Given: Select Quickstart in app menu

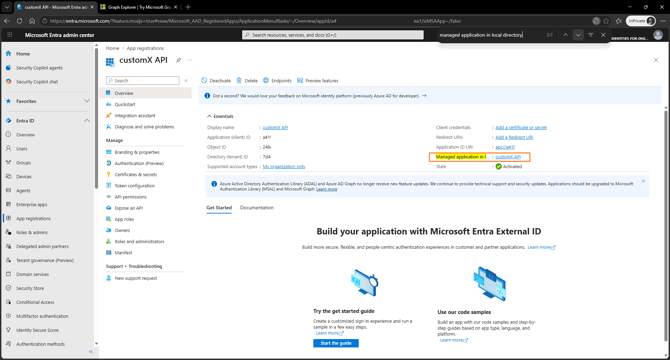Looking at the screenshot, I should (124, 105).
